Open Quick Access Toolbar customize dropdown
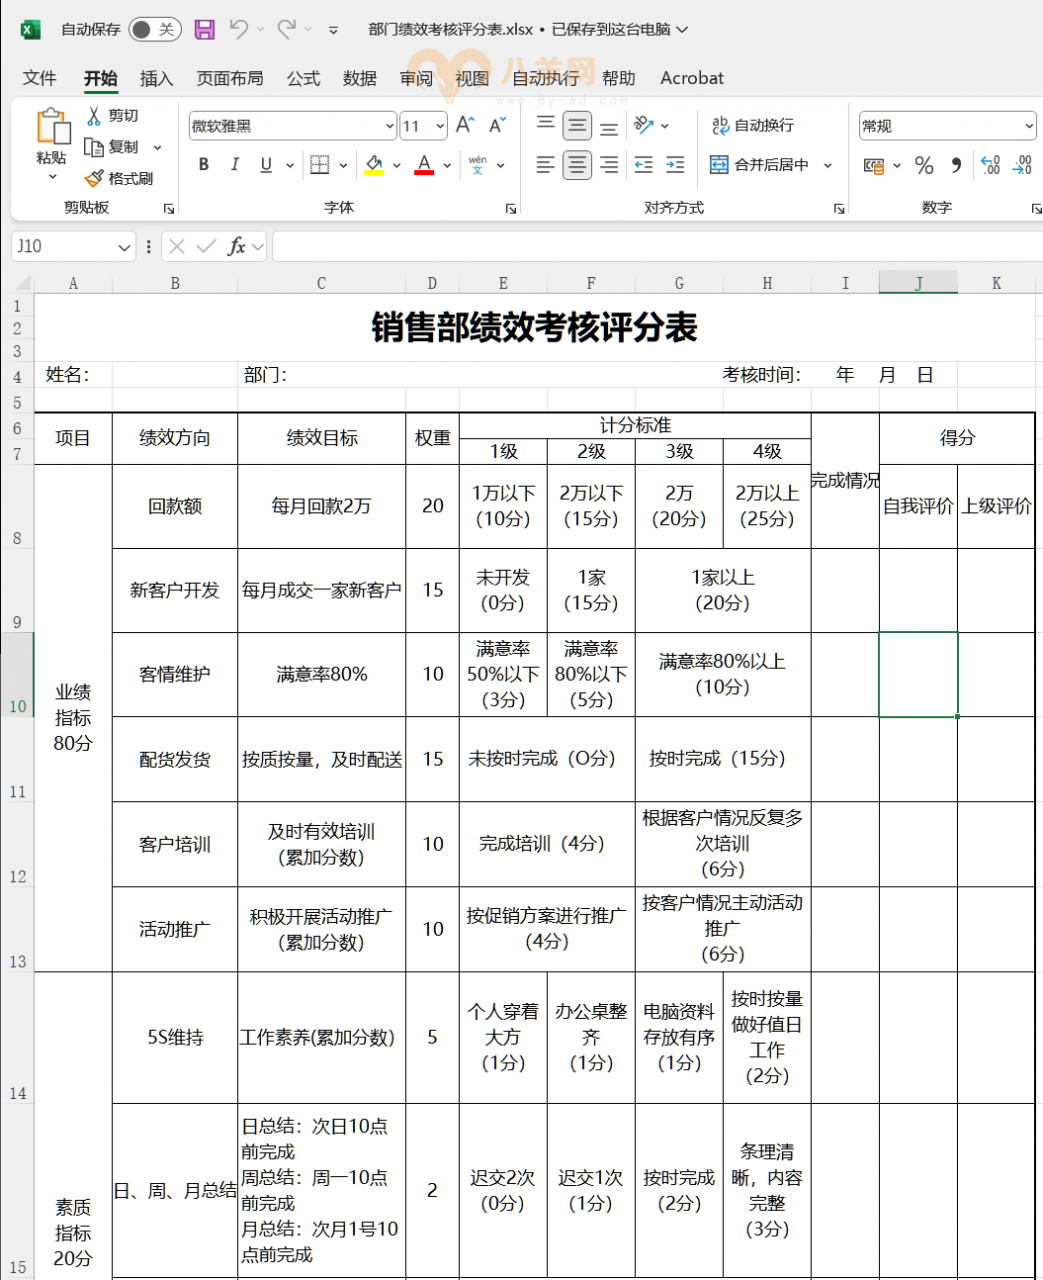Screen dimensions: 1043x1280 (x=333, y=30)
